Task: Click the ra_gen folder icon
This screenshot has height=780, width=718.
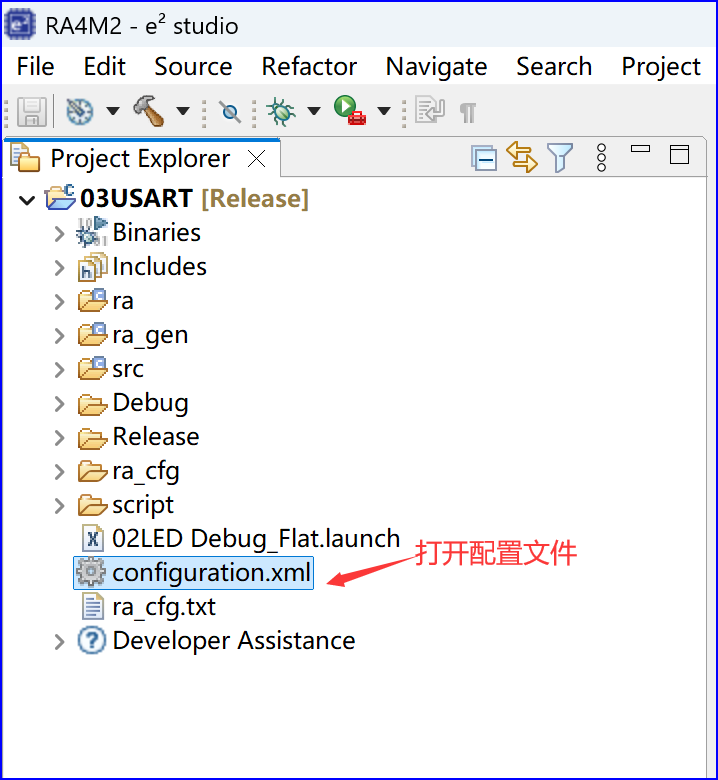Action: pyautogui.click(x=93, y=335)
